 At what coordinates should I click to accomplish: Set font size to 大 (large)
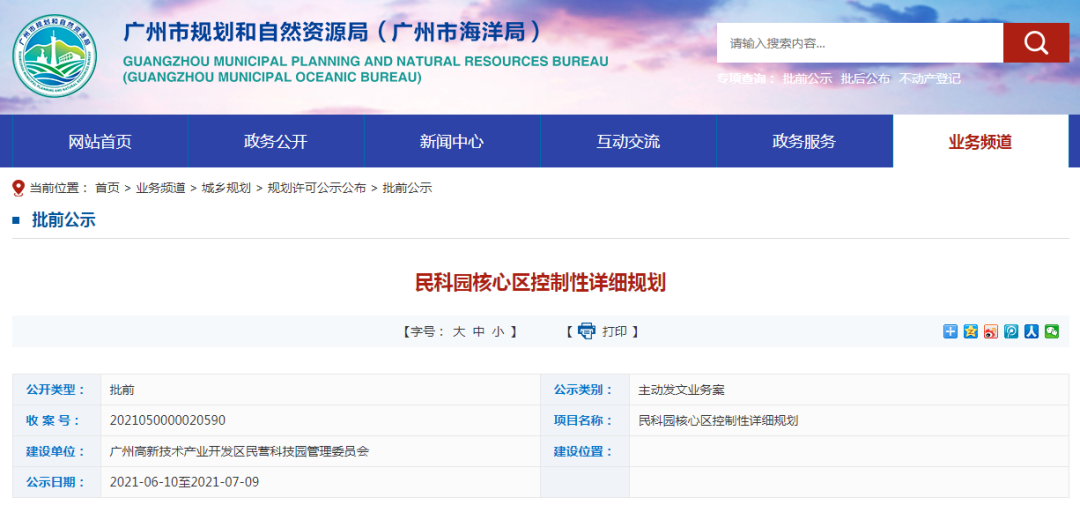click(x=459, y=332)
